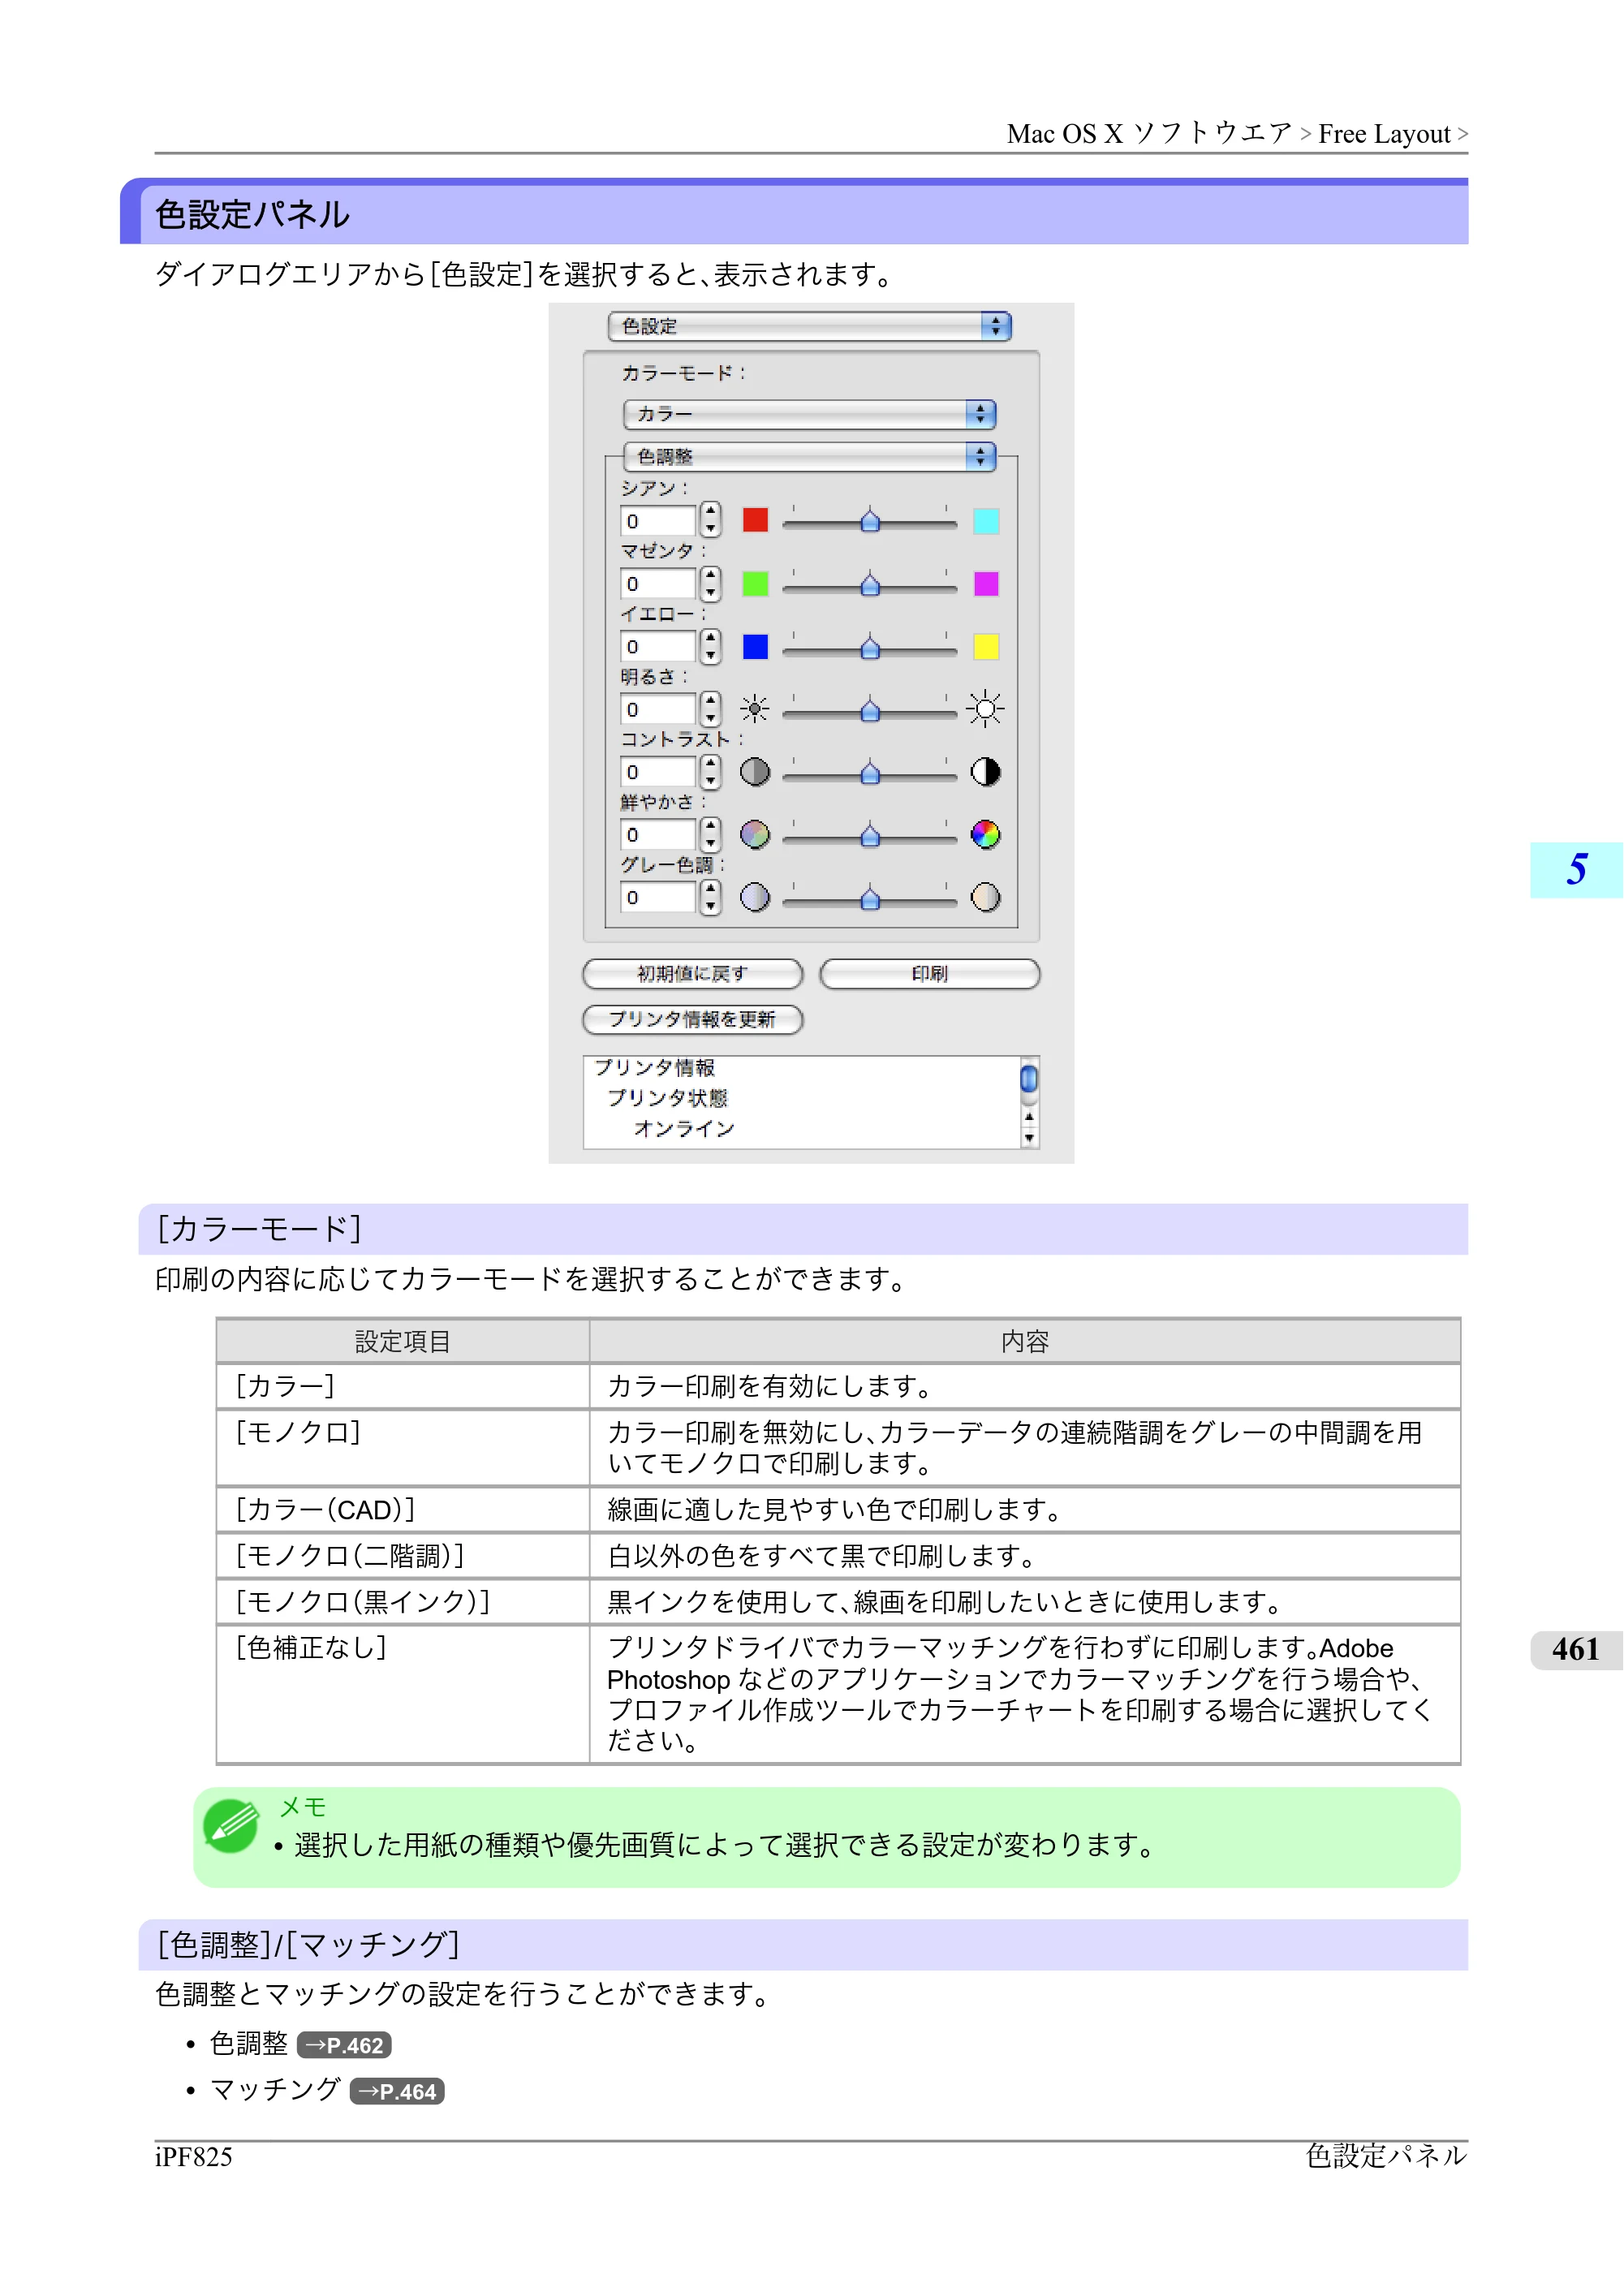The width and height of the screenshot is (1624, 2296).
Task: Open the →P.462 link for 色調整
Action: pyautogui.click(x=344, y=2045)
